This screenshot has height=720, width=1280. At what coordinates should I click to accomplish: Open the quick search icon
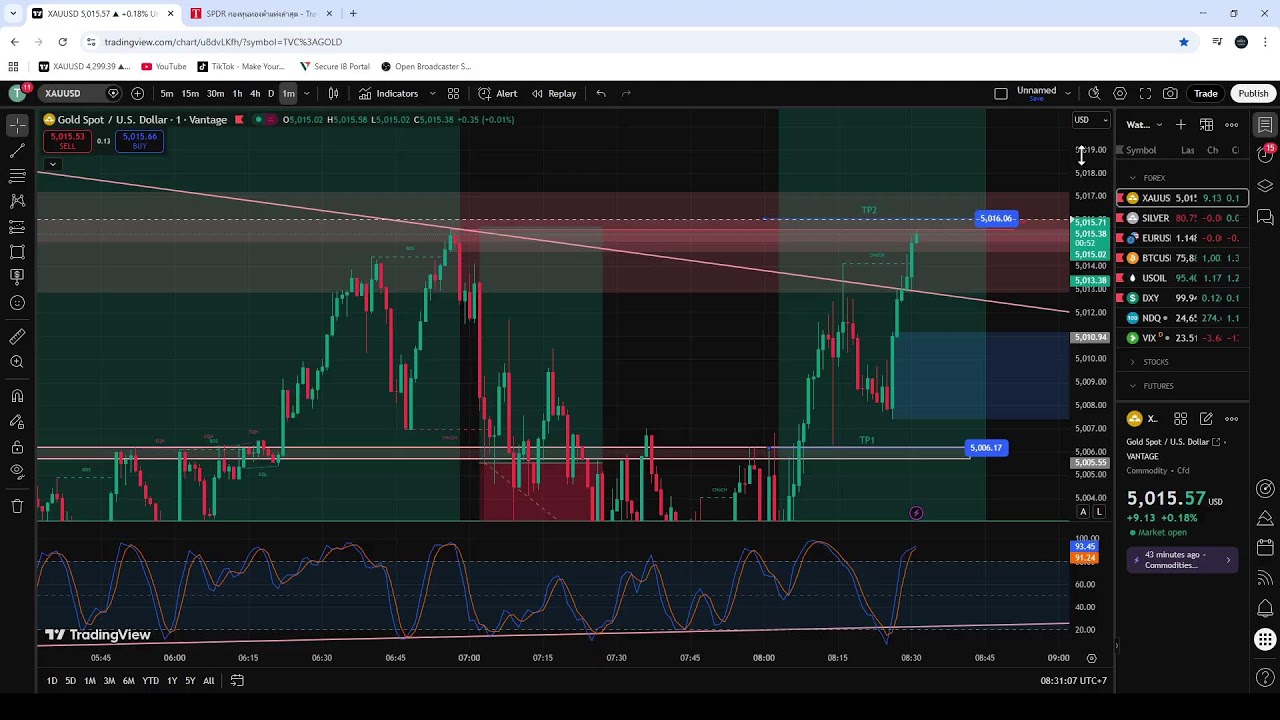pyautogui.click(x=1094, y=93)
